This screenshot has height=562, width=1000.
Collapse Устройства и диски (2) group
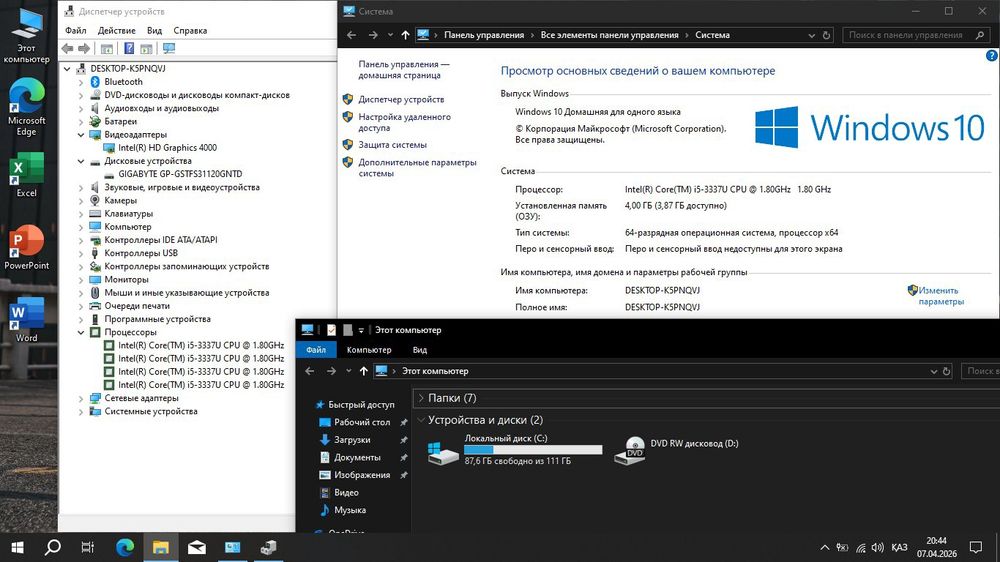click(x=421, y=420)
